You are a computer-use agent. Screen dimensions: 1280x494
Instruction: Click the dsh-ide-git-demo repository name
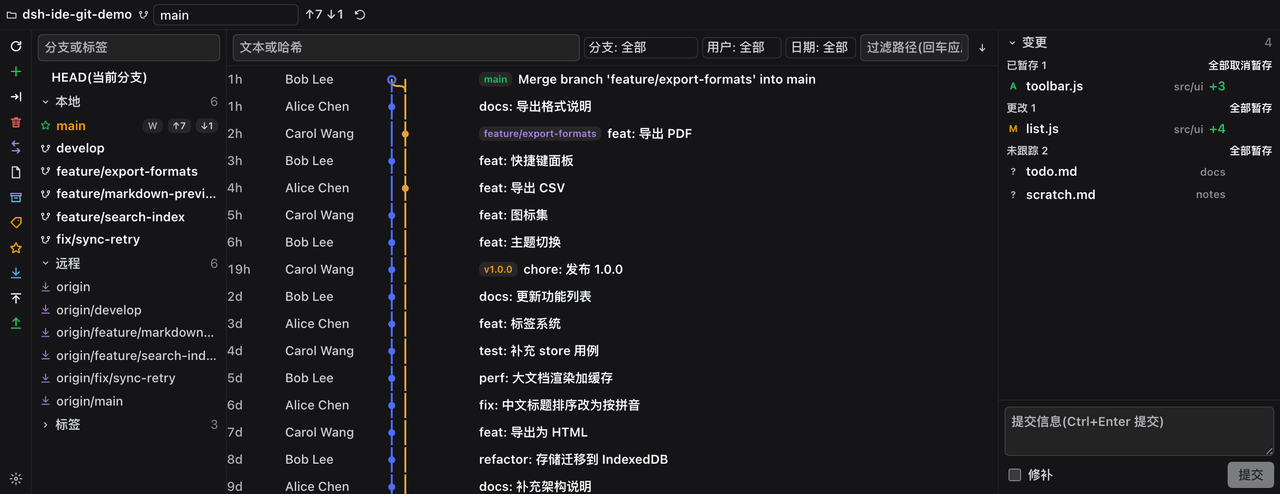point(77,15)
